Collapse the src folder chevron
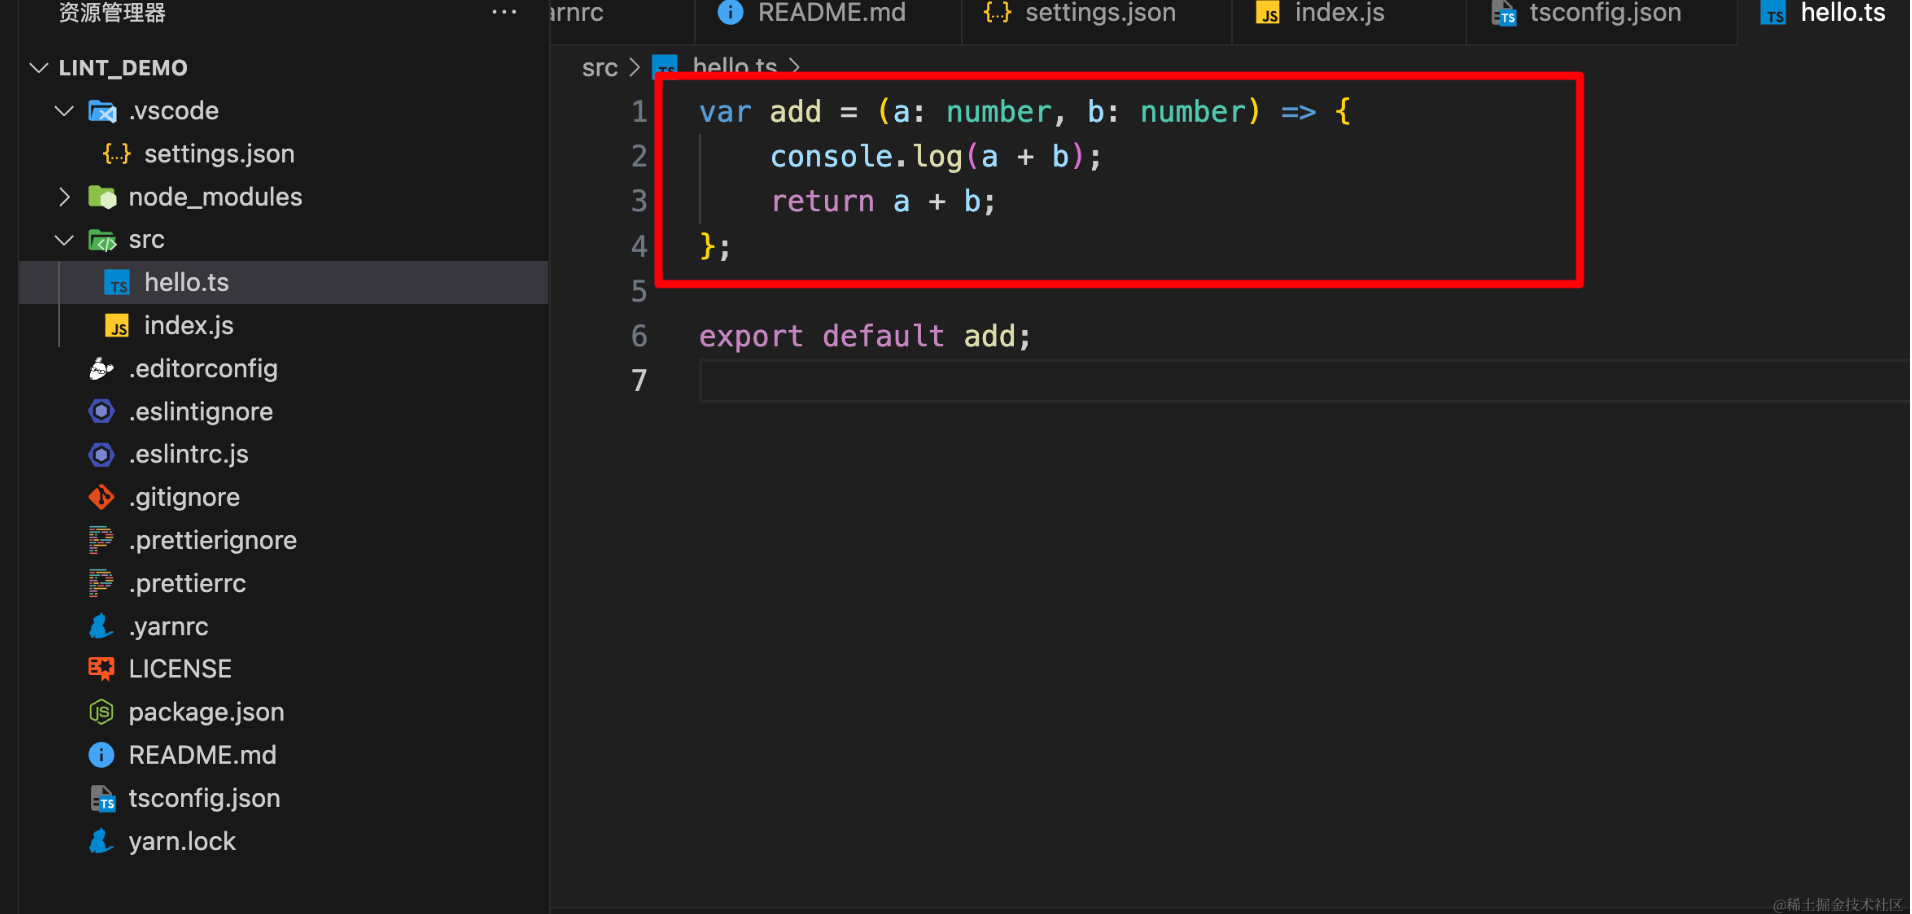Screen dimensions: 1912x914 64,240
